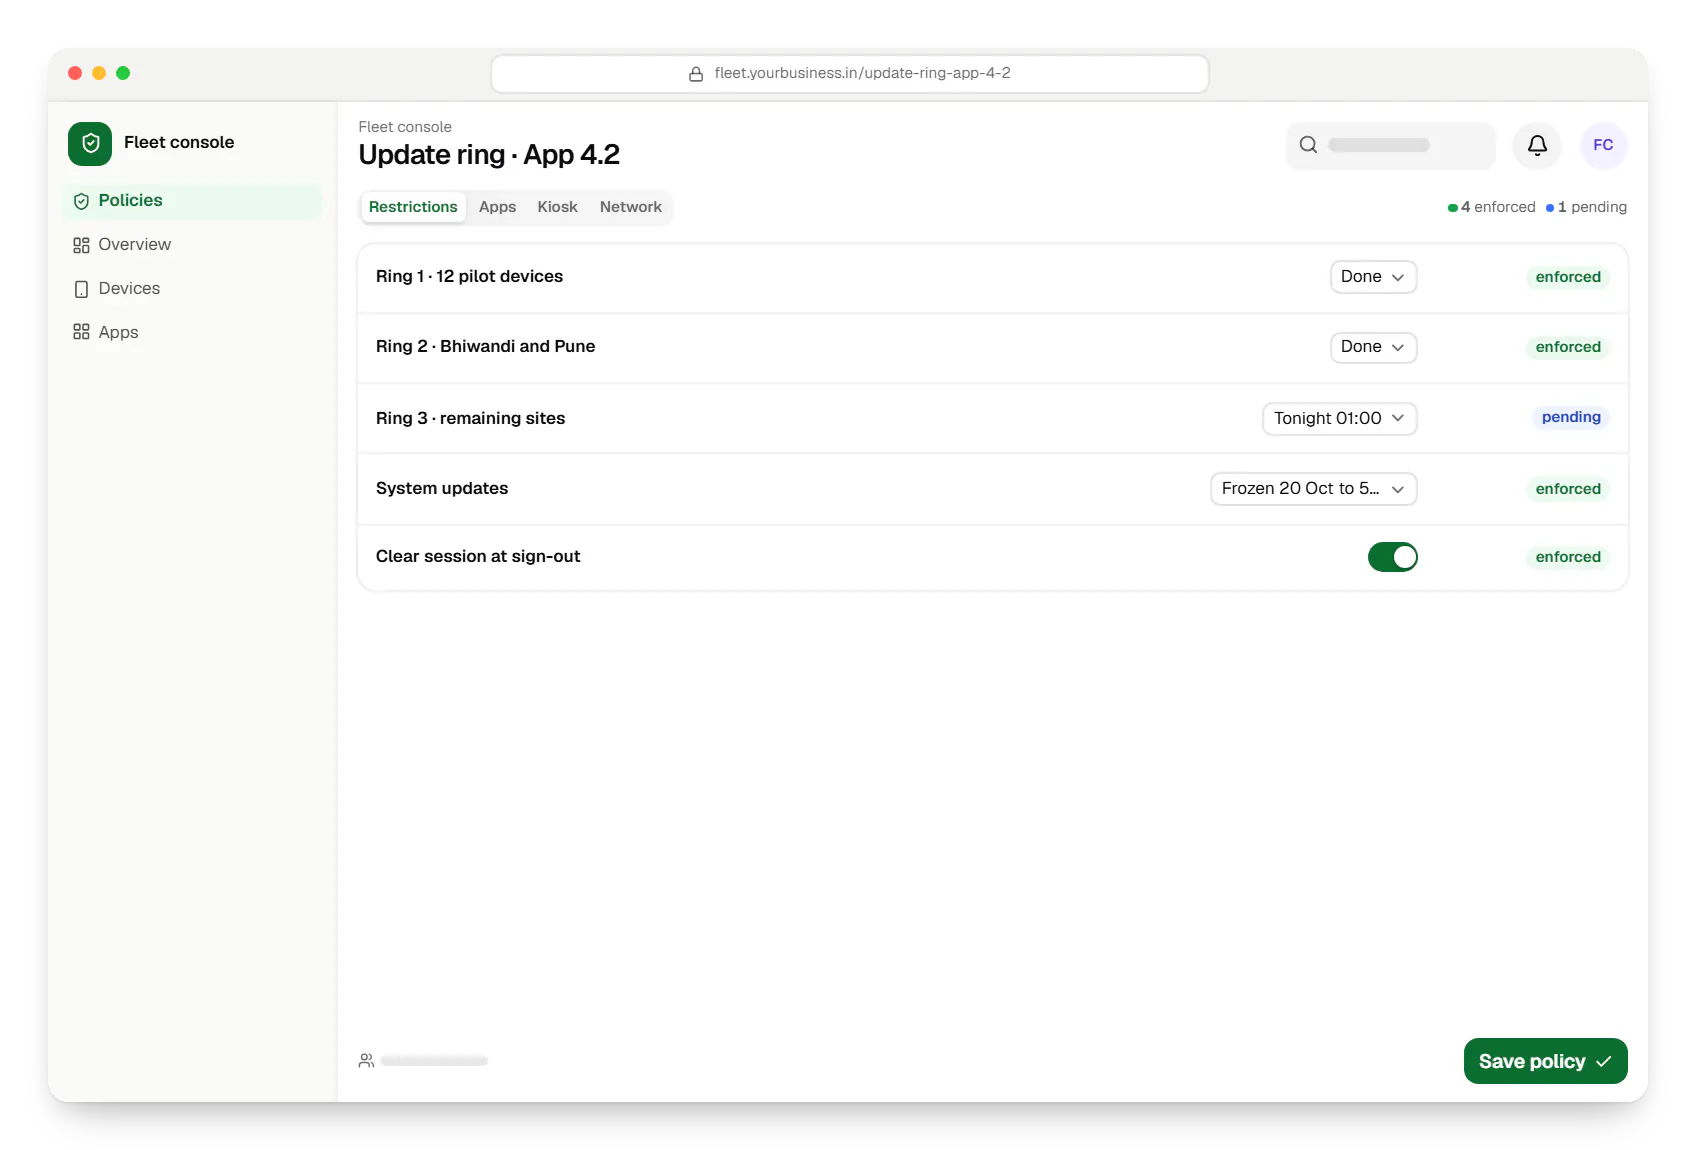Click the lock icon in address bar

[x=696, y=74]
